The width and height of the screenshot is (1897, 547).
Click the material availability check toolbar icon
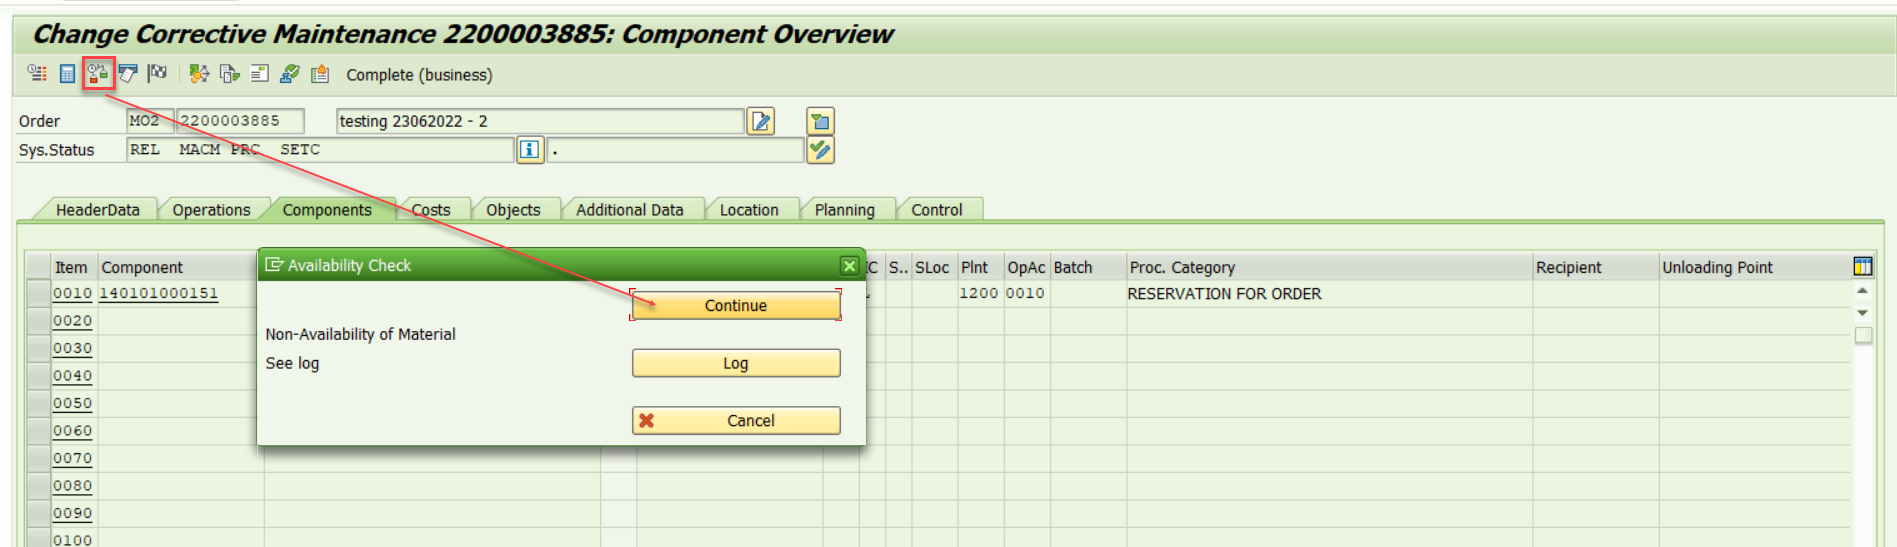[98, 74]
